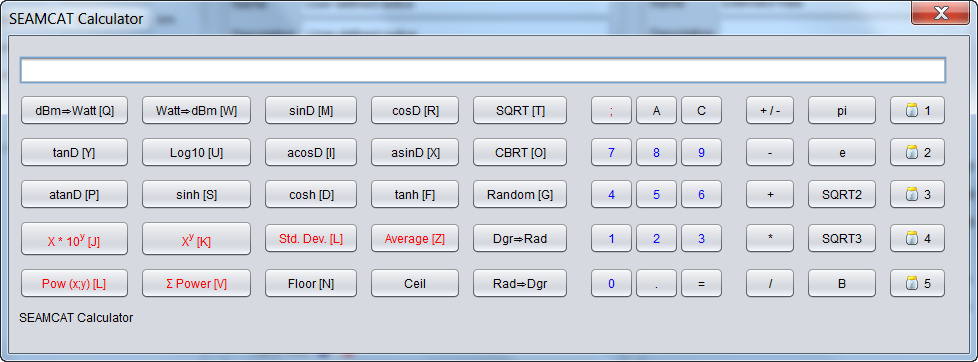Click the X^y [K] power button
Screen dimensions: 978x362
tap(196, 238)
